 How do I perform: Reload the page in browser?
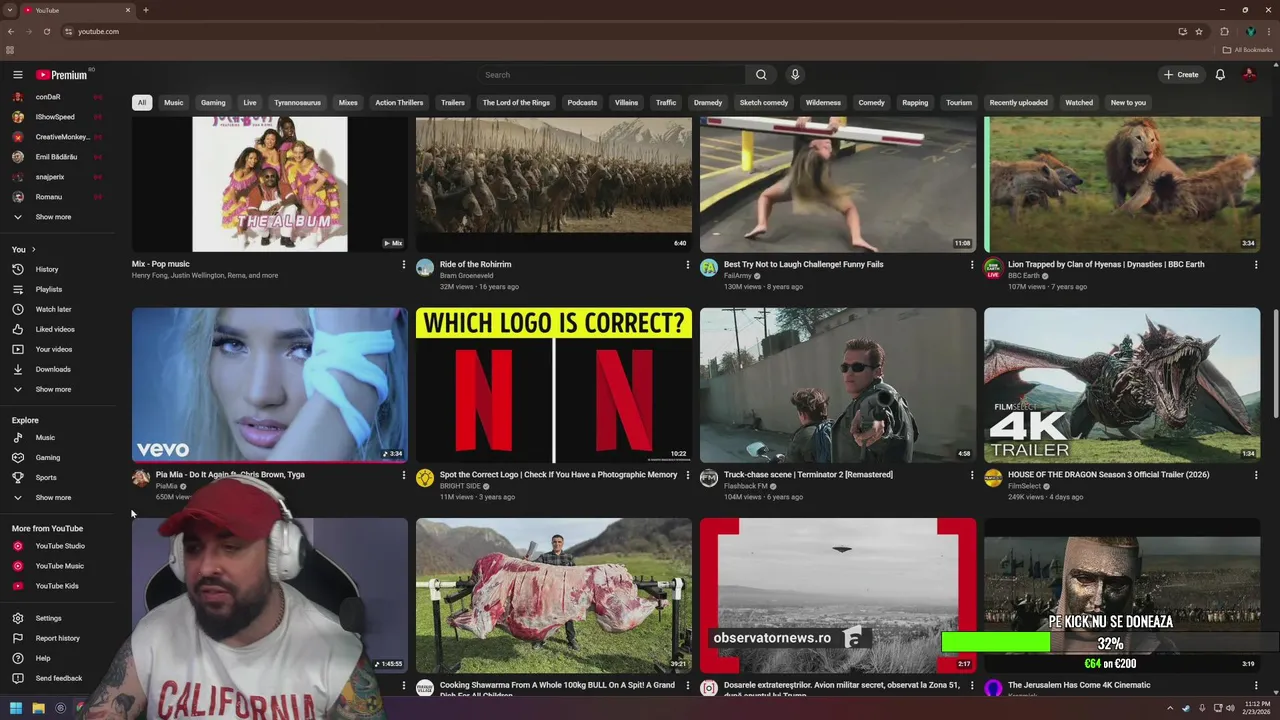click(46, 31)
